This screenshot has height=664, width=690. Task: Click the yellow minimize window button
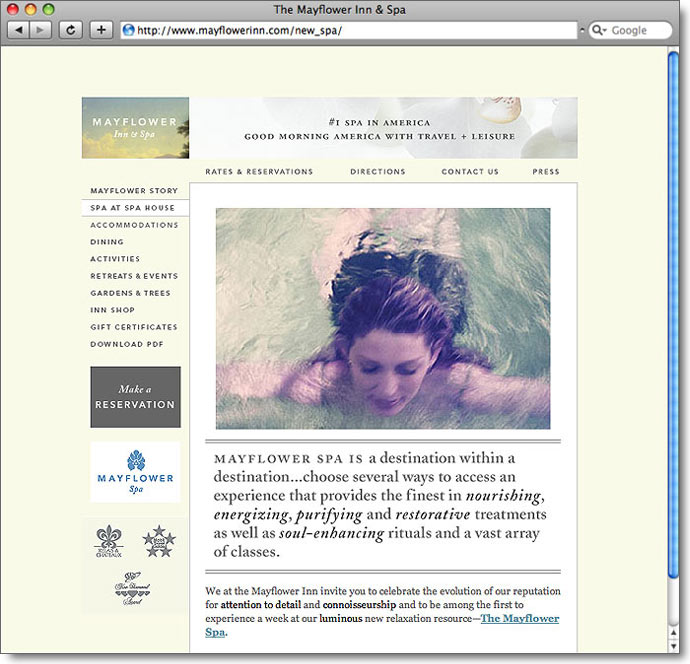(x=31, y=9)
